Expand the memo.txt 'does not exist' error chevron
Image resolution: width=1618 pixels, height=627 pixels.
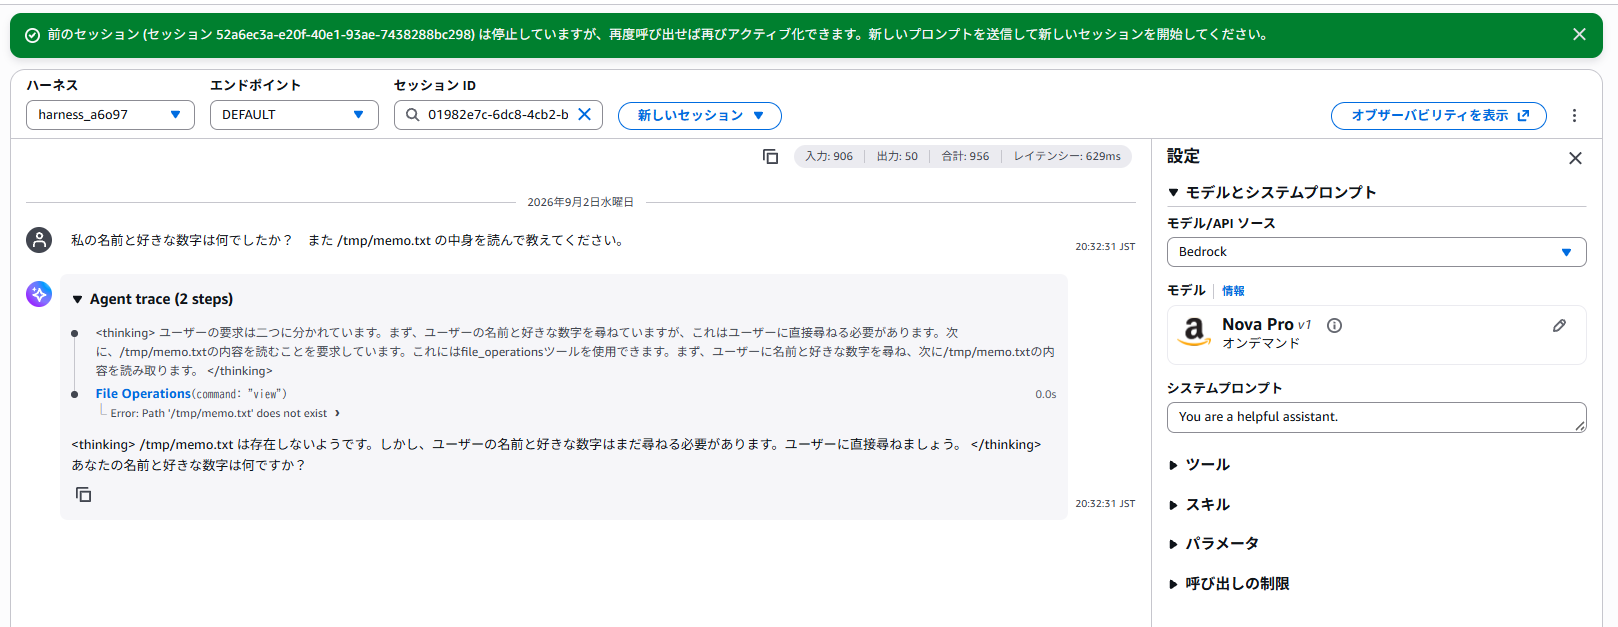tap(337, 413)
